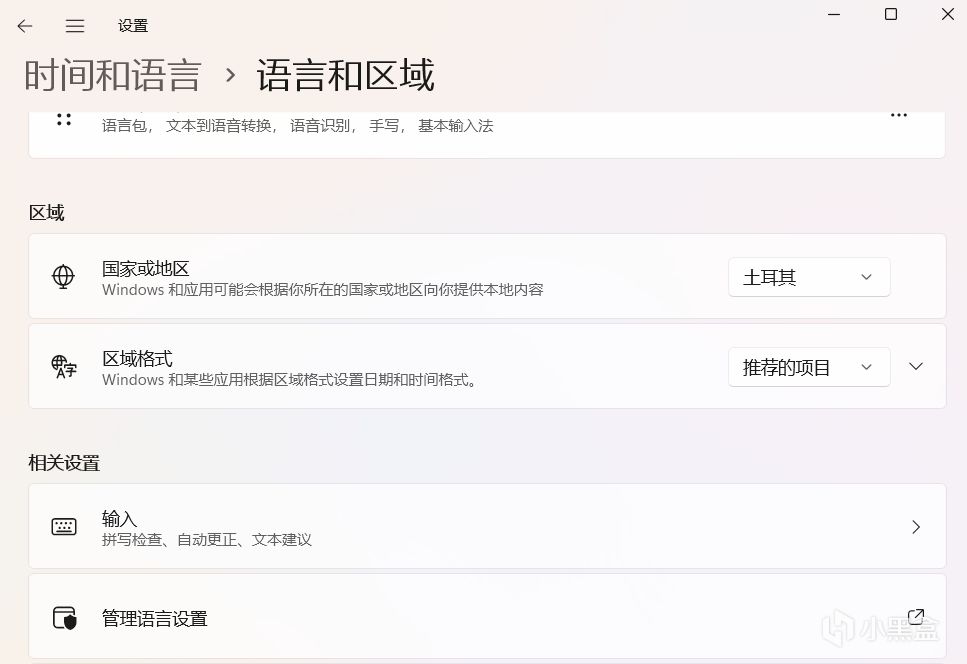
Task: Click the 语言和区域 page title
Action: [x=345, y=75]
